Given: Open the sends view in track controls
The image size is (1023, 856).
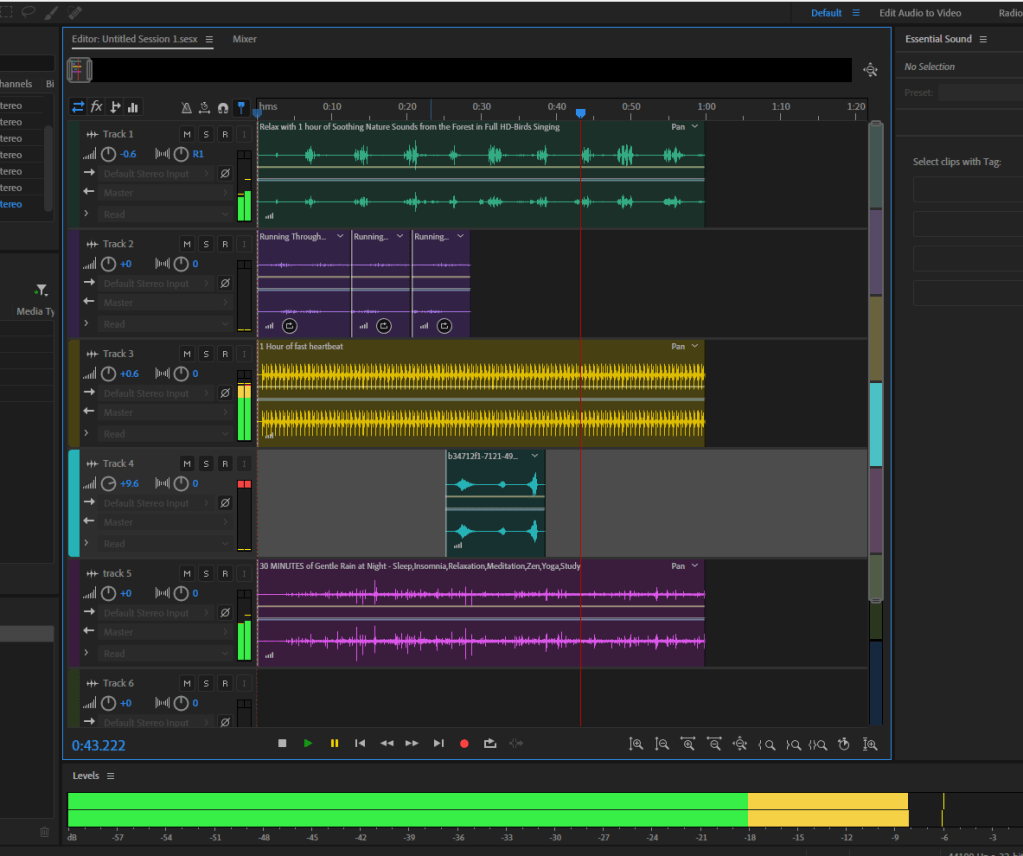Looking at the screenshot, I should 115,107.
